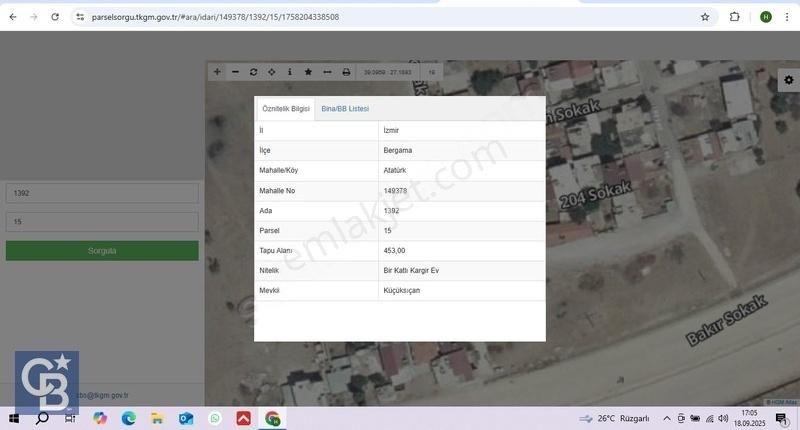Open Task View on taskbar
This screenshot has width=800, height=430.
tap(70, 418)
